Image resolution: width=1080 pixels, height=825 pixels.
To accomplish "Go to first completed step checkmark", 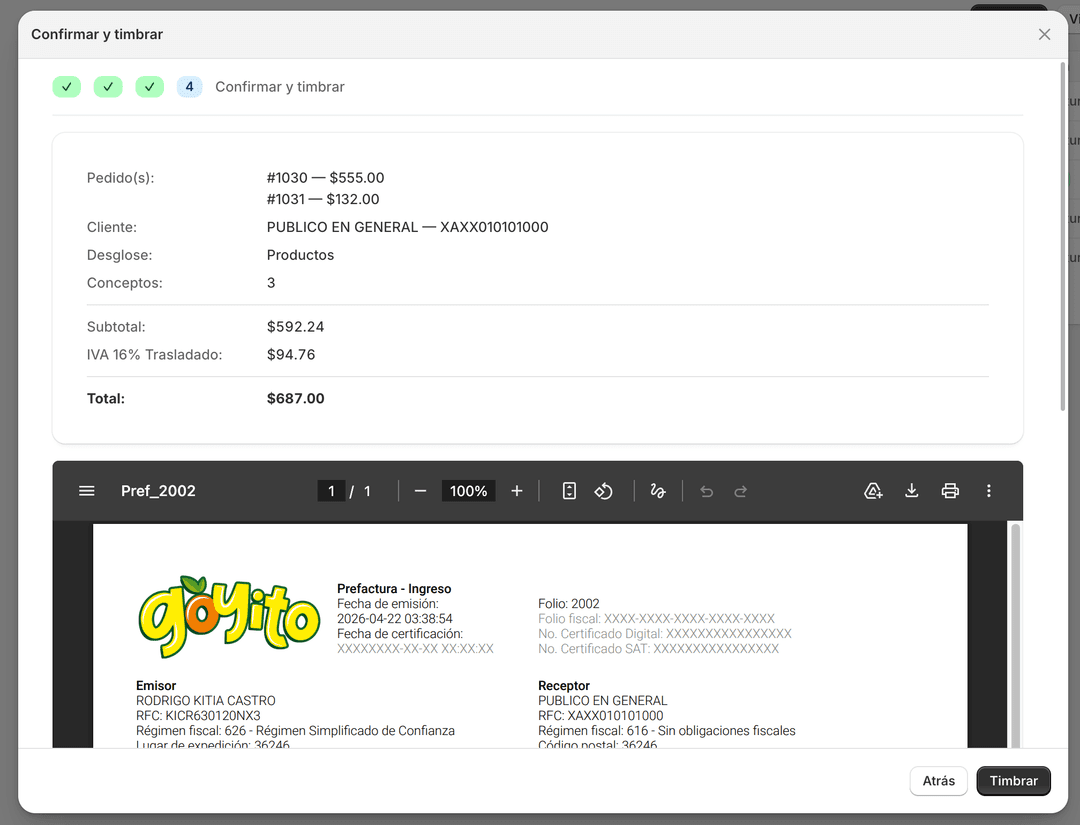I will tap(67, 87).
